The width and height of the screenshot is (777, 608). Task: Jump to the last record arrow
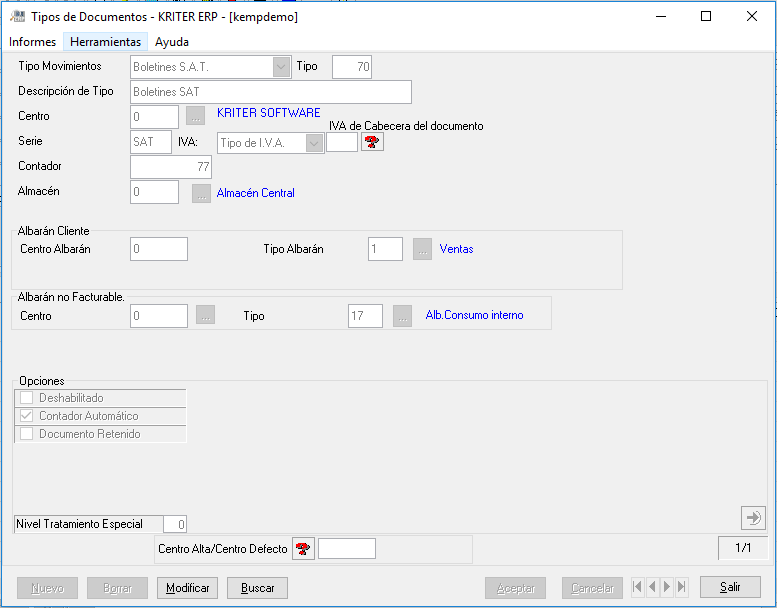point(682,587)
